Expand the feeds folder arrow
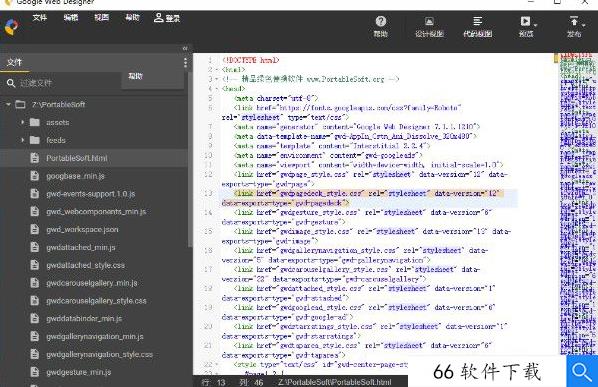Image resolution: width=598 pixels, height=387 pixels. coord(22,140)
